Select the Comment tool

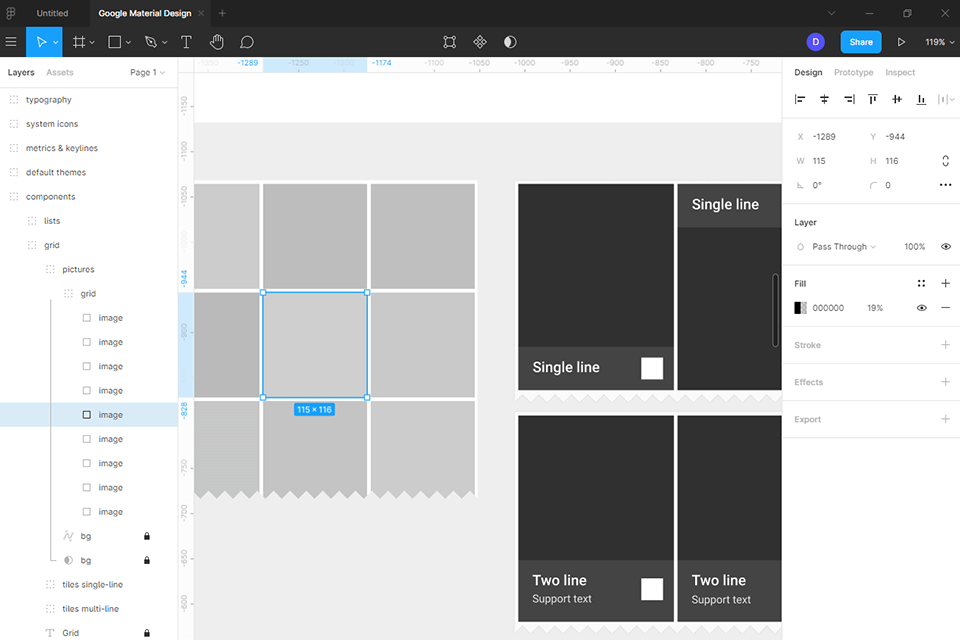click(247, 42)
